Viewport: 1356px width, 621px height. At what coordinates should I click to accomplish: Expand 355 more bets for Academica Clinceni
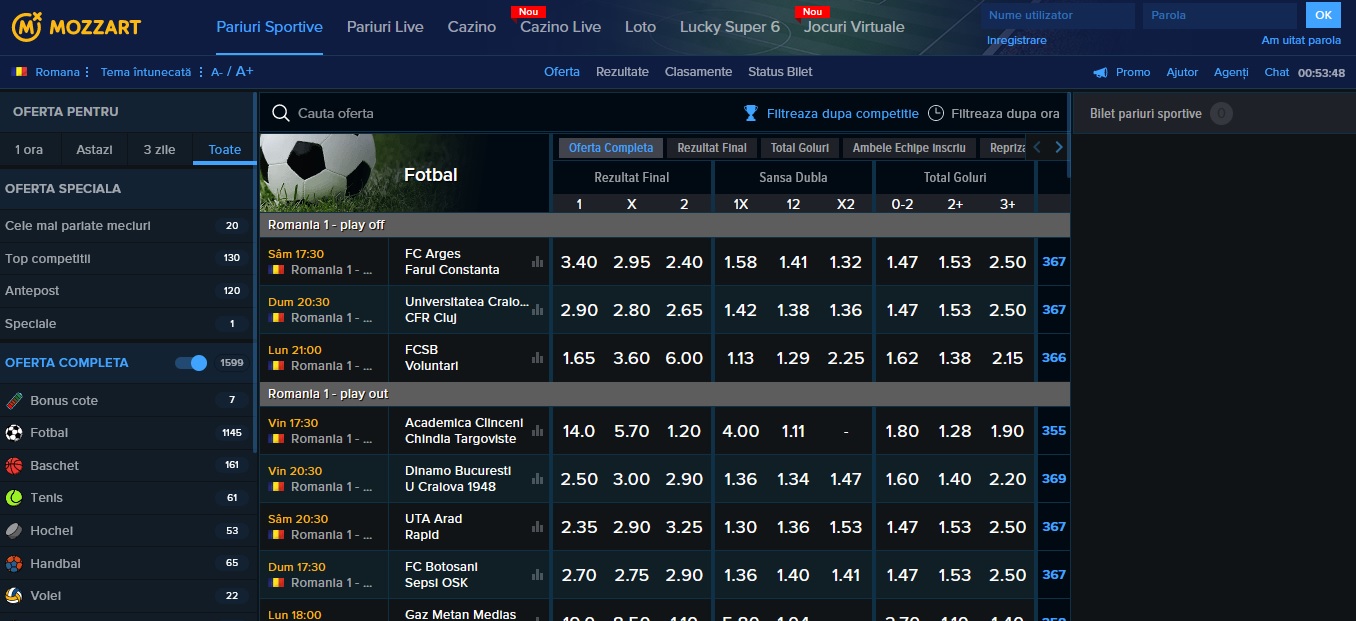pos(1054,431)
